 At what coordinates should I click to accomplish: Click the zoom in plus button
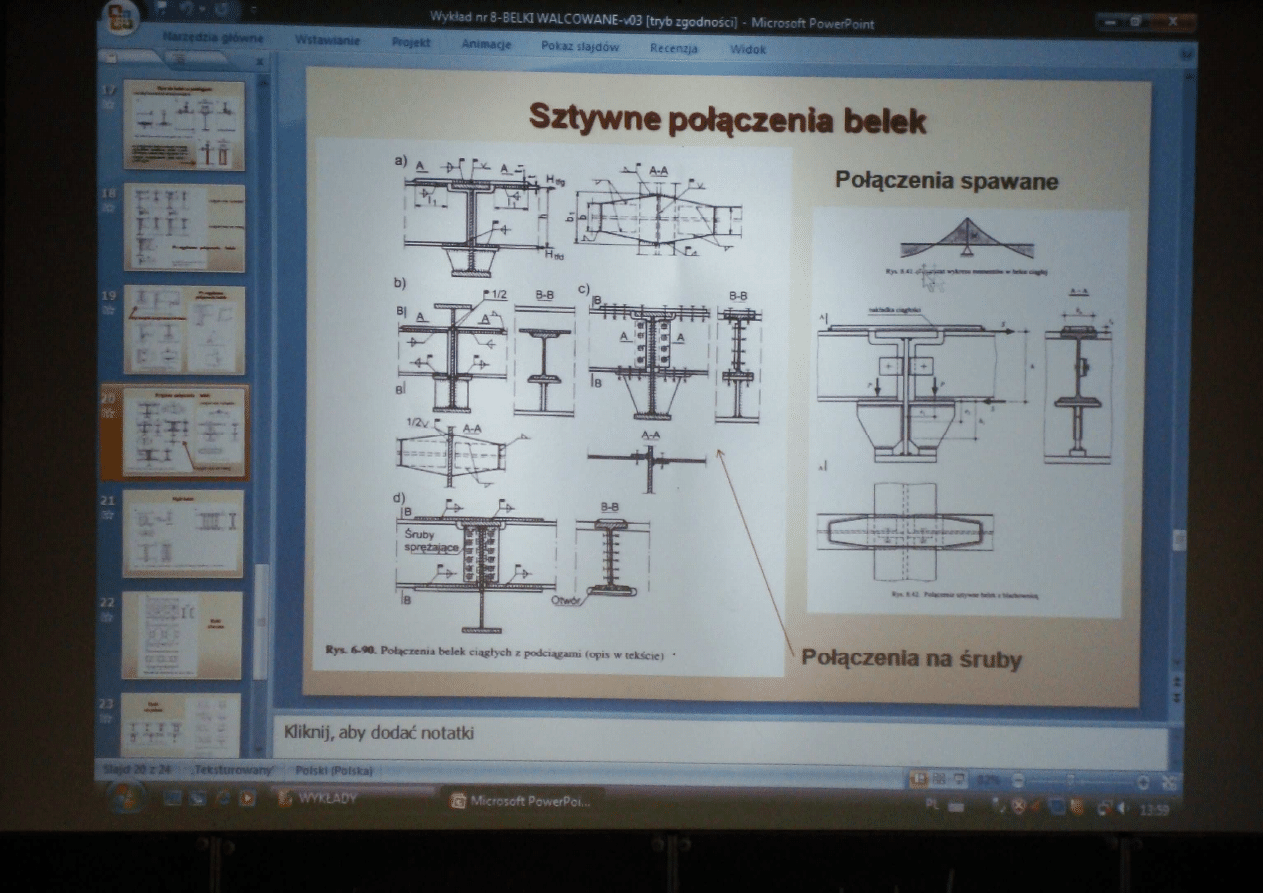(x=1143, y=780)
